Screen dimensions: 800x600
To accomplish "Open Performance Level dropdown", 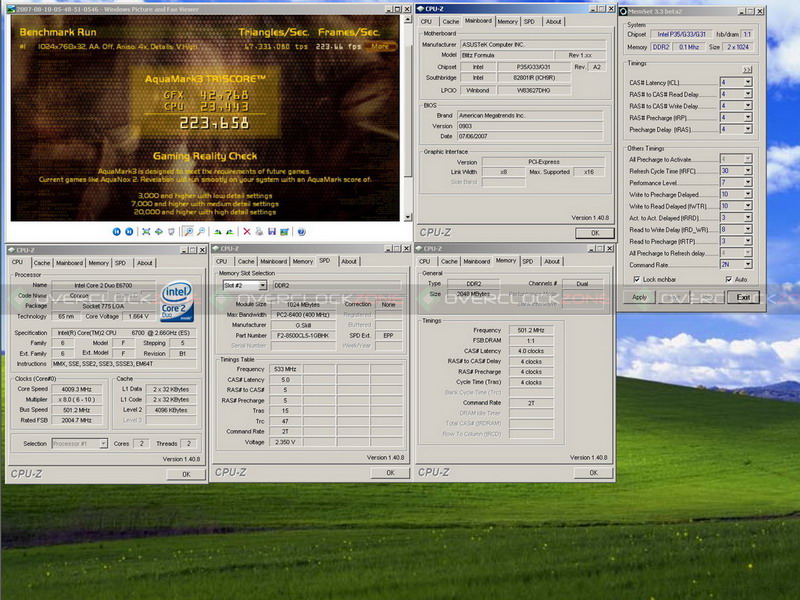I will point(747,183).
